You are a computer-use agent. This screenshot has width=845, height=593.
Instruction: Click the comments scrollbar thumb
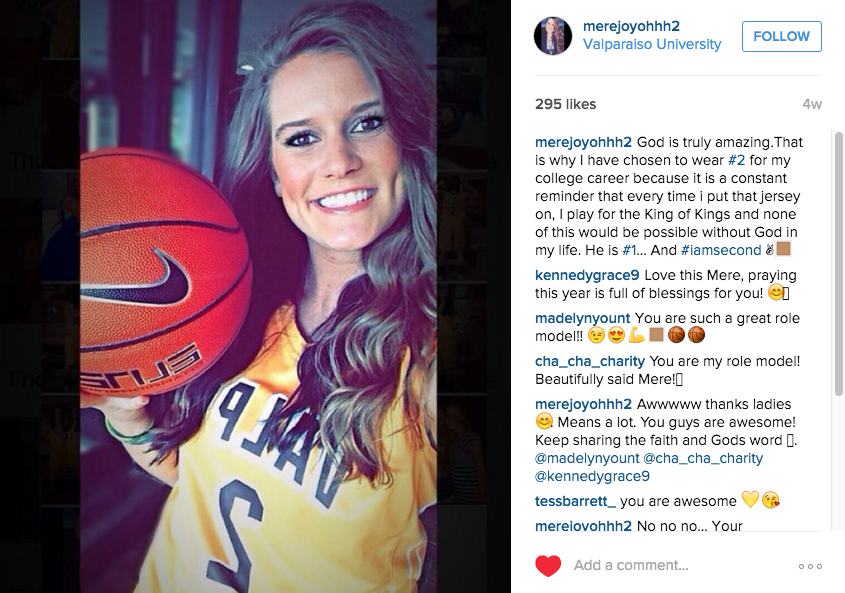click(x=839, y=263)
